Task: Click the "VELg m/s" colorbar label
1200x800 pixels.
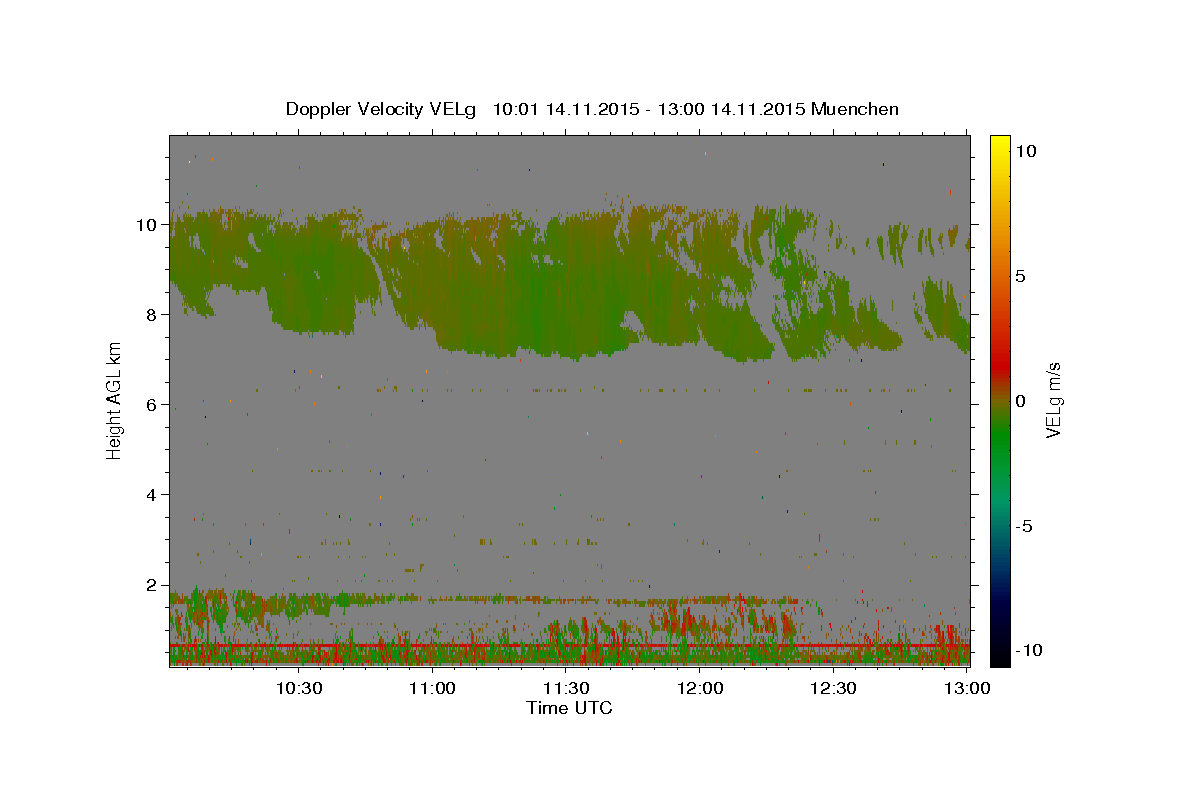Action: [1053, 401]
